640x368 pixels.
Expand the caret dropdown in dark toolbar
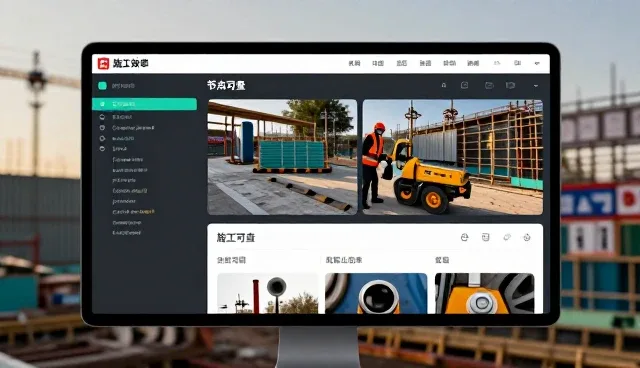[536, 86]
